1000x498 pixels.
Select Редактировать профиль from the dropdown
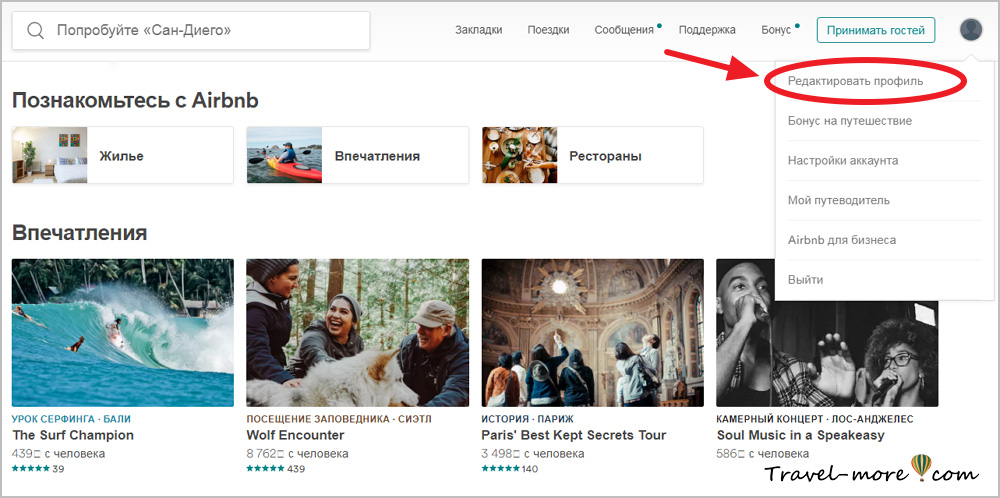point(855,80)
